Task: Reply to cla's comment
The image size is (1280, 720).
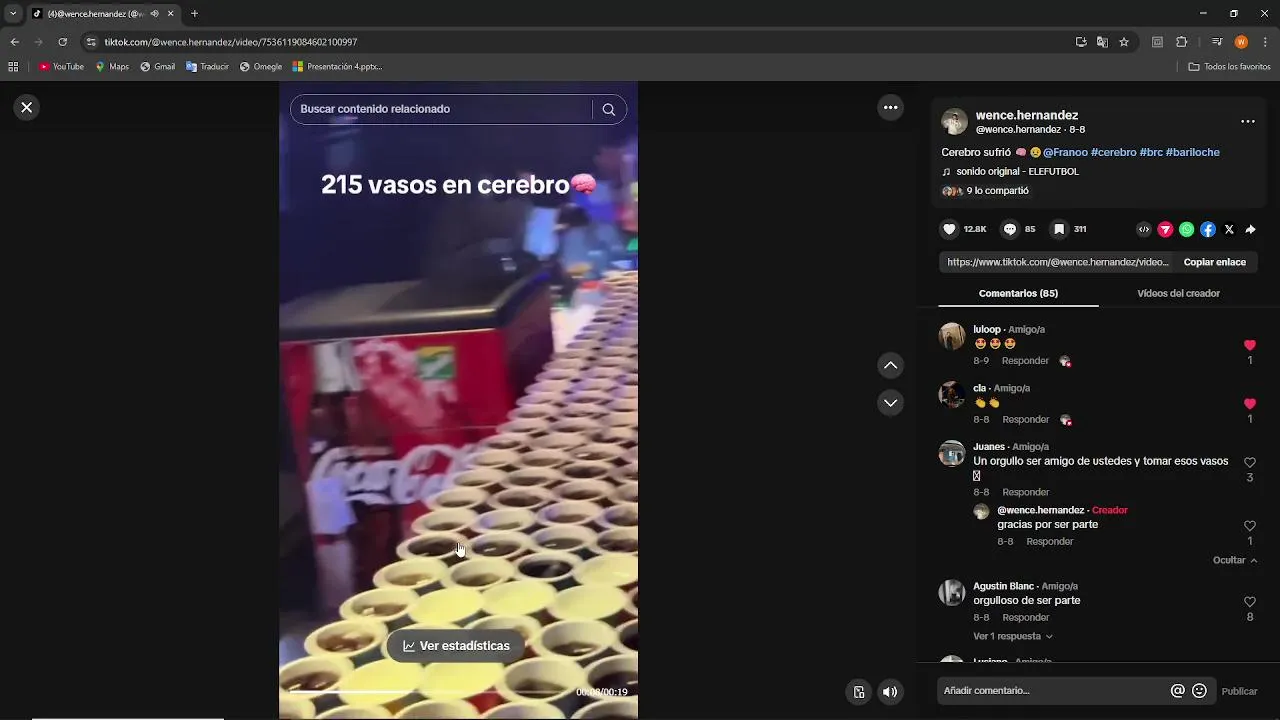Action: click(1025, 420)
